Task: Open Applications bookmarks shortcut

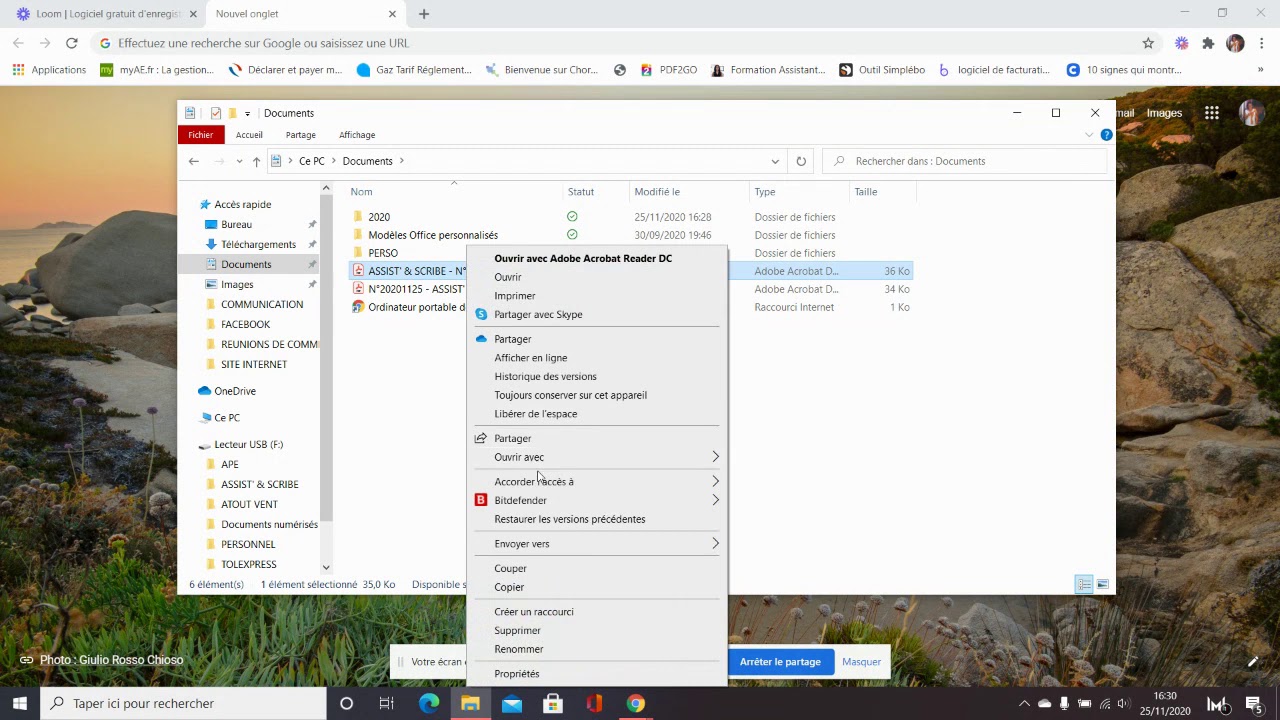Action: click(49, 70)
